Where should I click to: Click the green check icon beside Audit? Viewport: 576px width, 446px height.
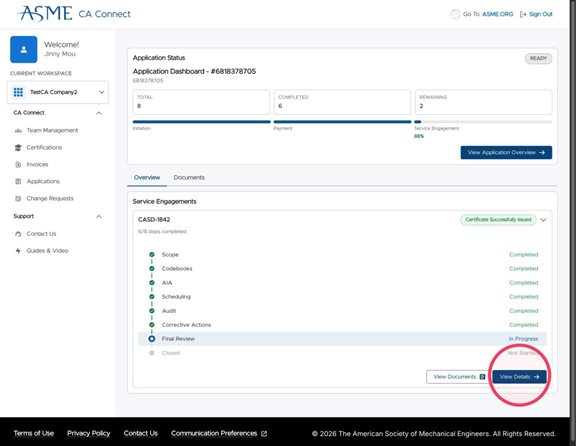point(152,311)
